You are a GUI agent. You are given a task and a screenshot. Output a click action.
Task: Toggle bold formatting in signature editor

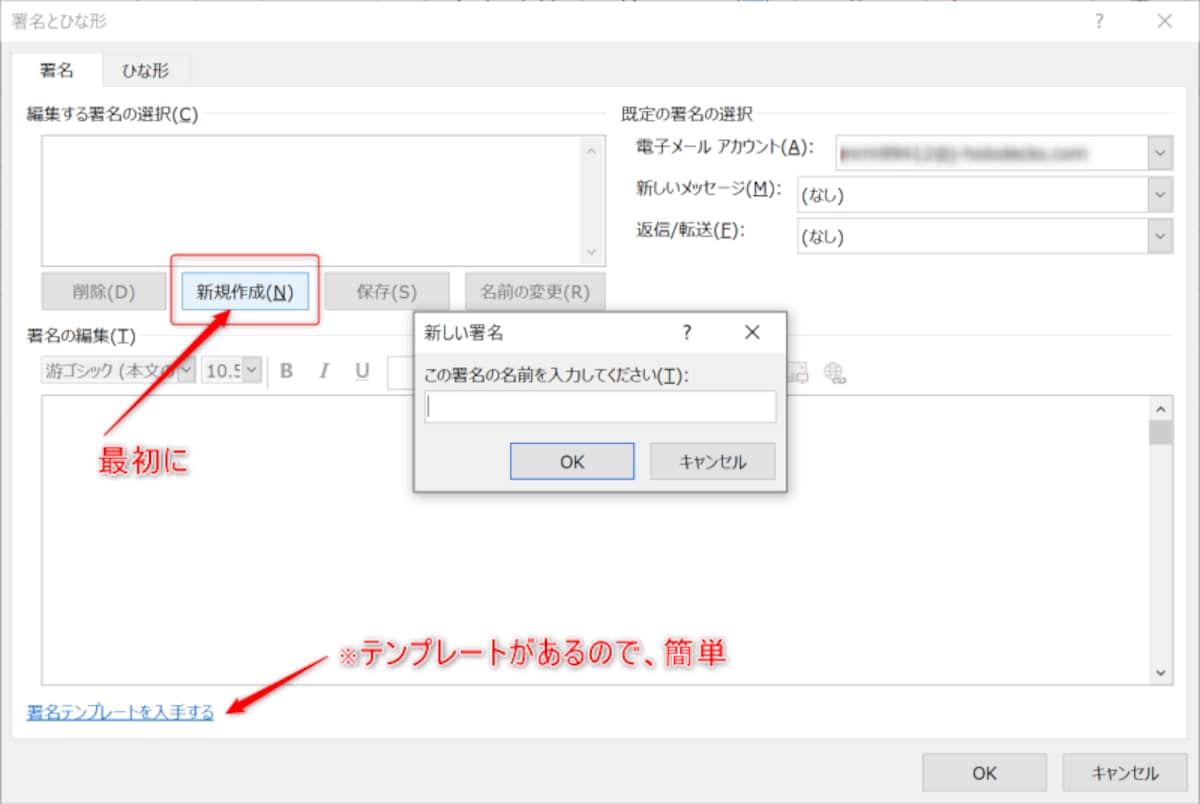287,371
